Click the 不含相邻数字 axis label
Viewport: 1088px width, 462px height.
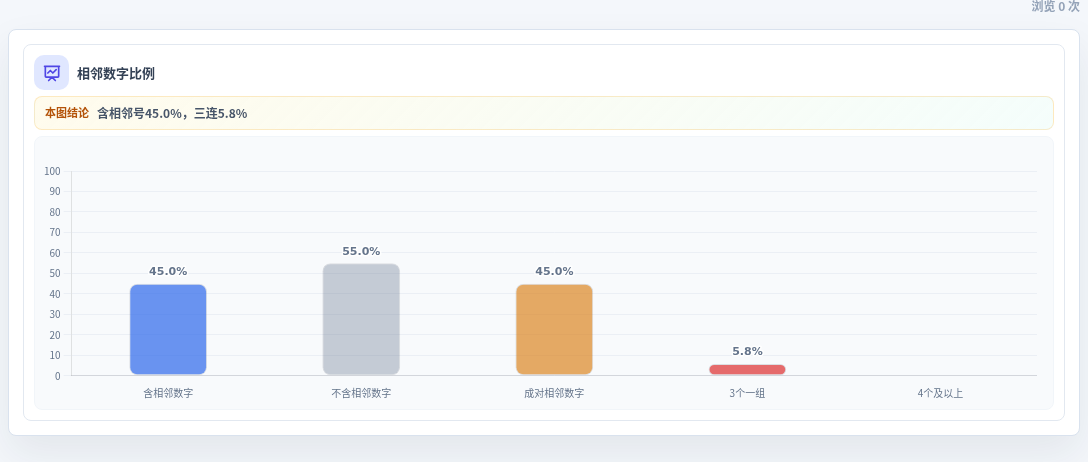(361, 393)
